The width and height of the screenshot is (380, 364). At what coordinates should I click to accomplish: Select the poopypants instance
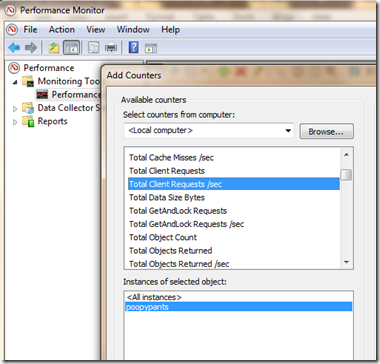point(238,307)
